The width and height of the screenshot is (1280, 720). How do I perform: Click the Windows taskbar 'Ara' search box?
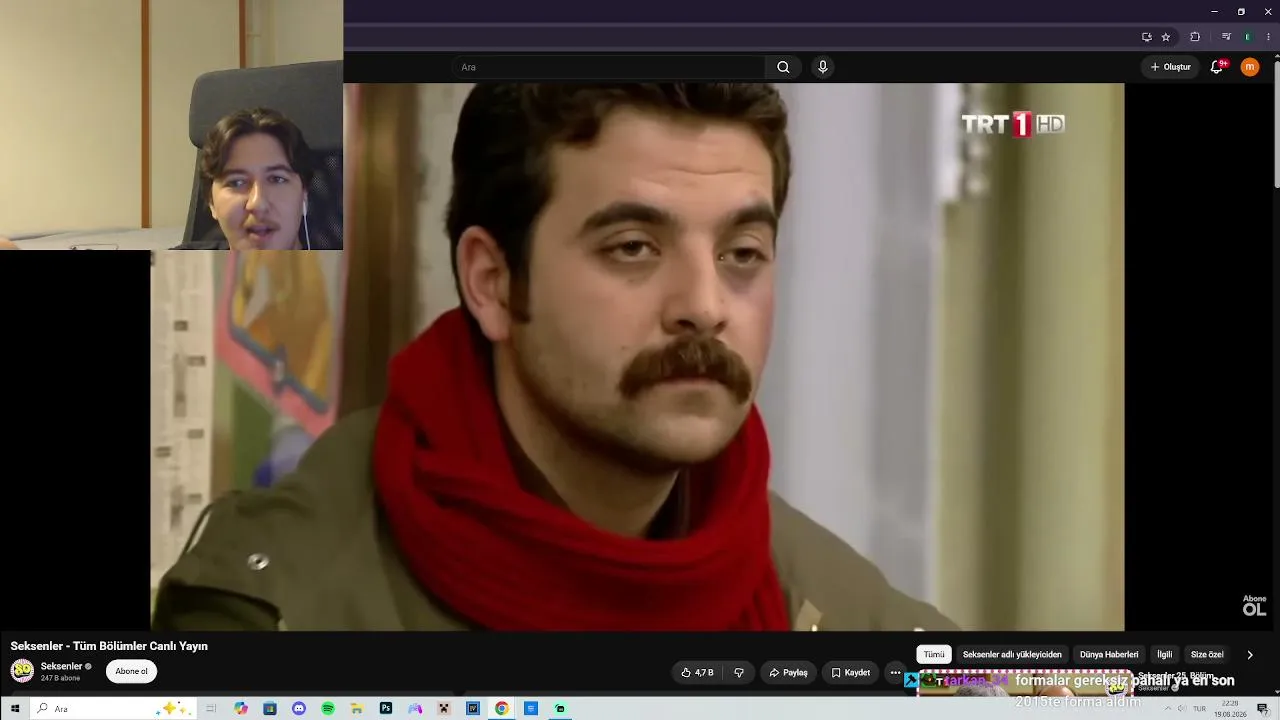click(112, 709)
